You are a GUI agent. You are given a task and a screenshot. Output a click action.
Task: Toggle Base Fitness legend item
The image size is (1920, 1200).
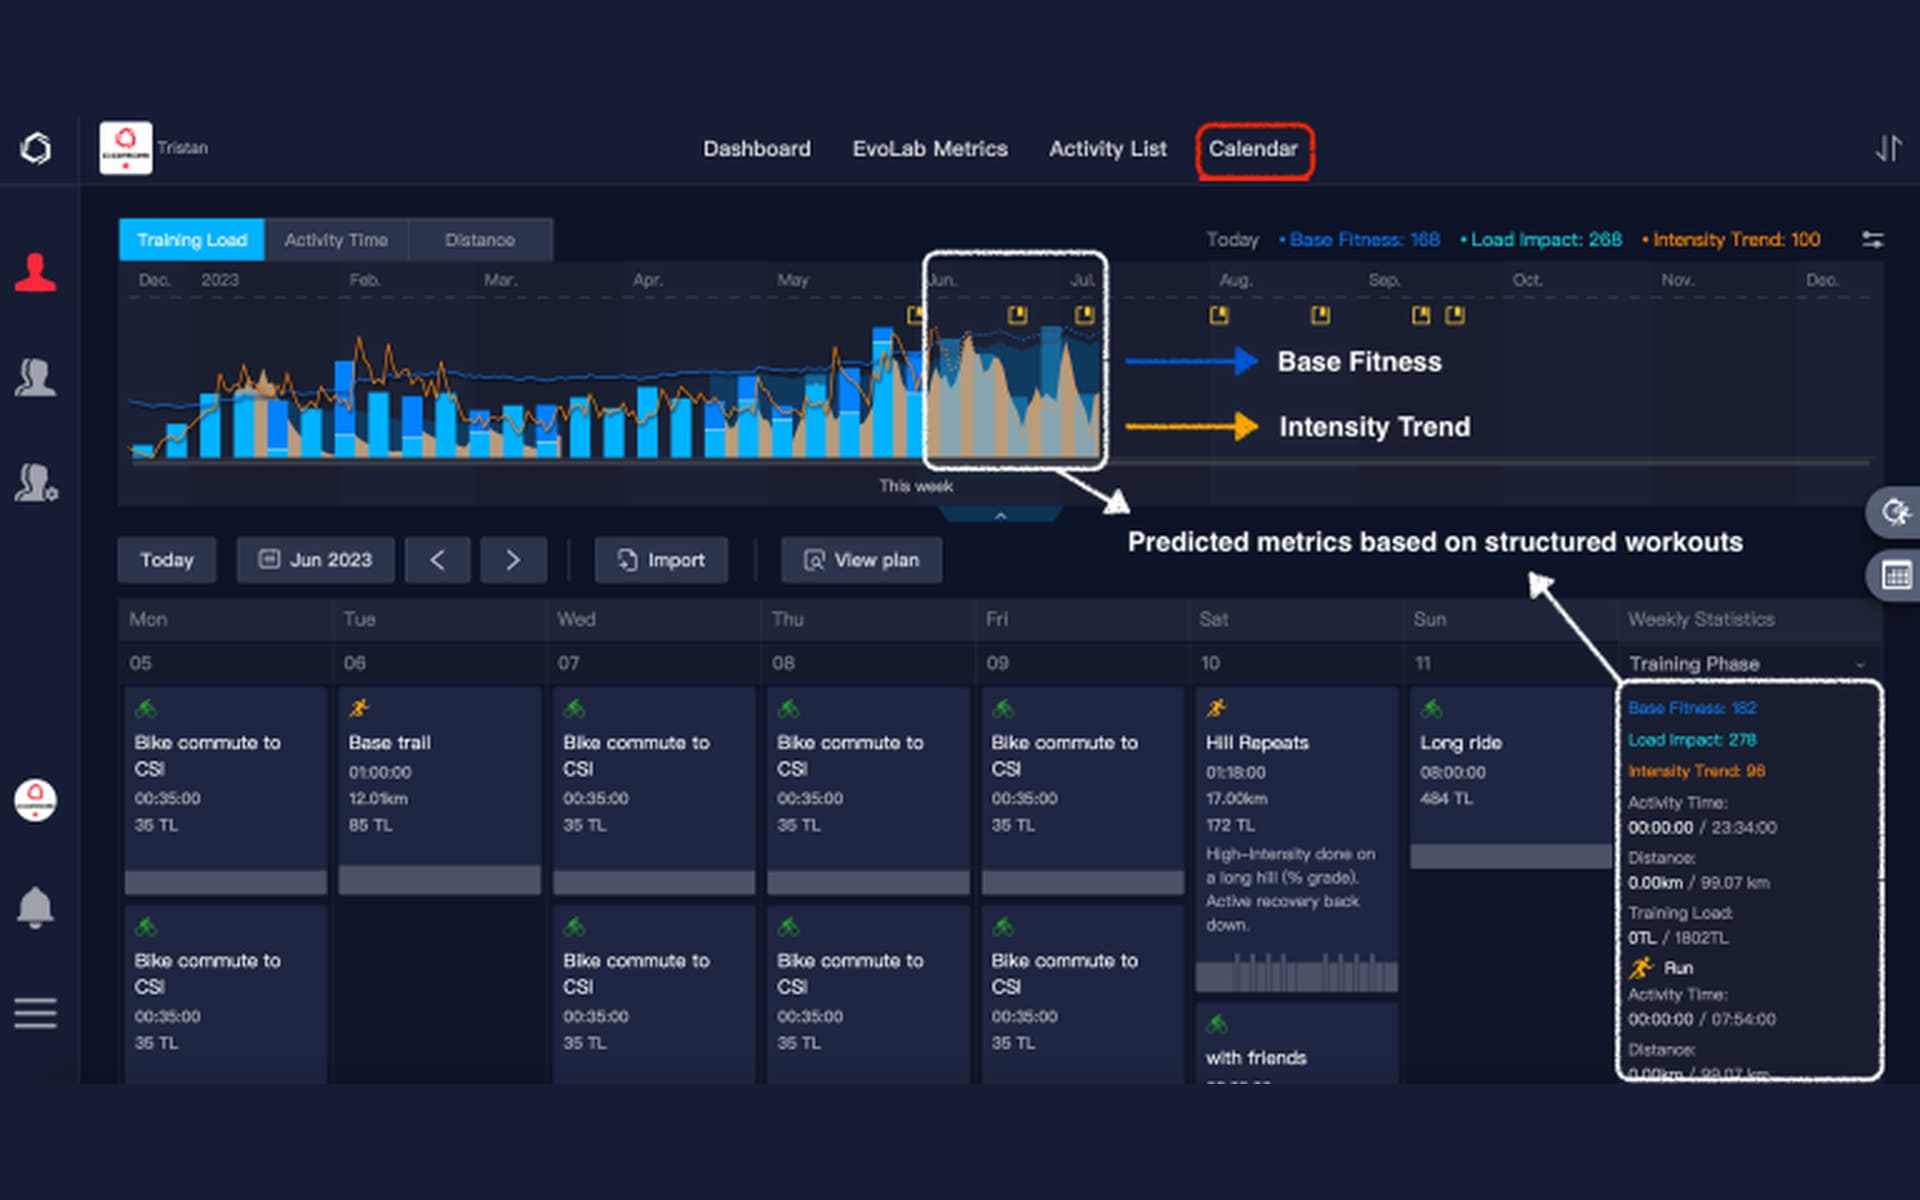1359,240
